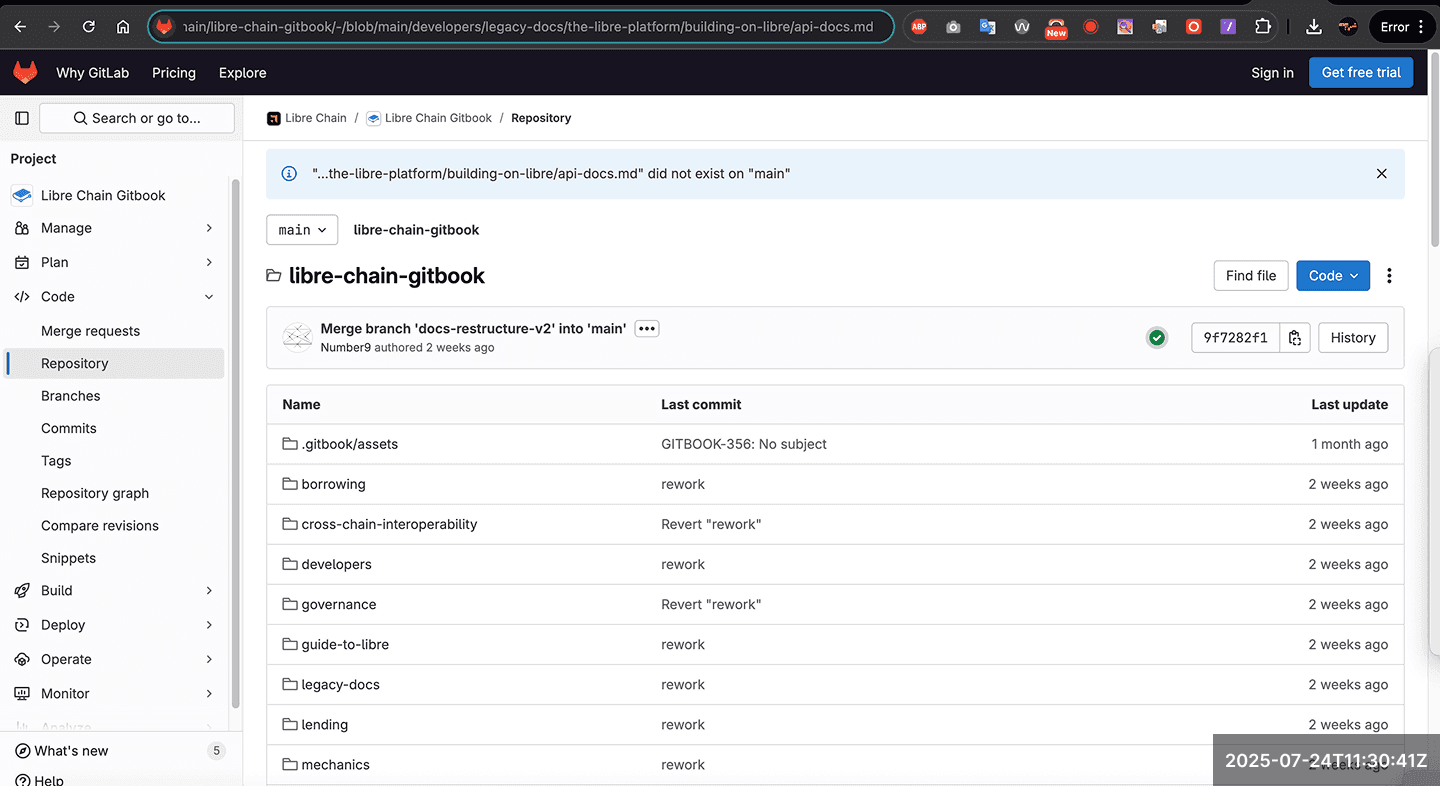Expand the Build section chevron
Image resolution: width=1440 pixels, height=786 pixels.
coord(210,590)
